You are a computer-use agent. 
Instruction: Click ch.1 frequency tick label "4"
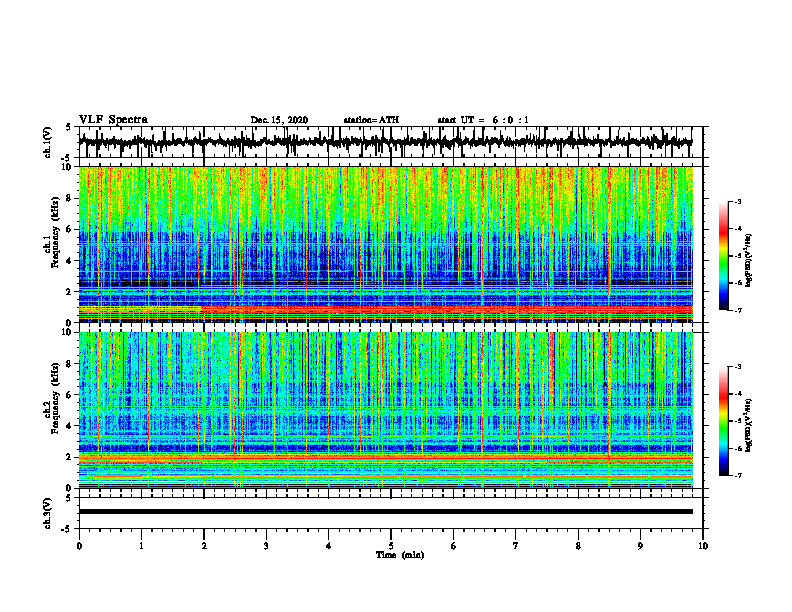tap(69, 261)
